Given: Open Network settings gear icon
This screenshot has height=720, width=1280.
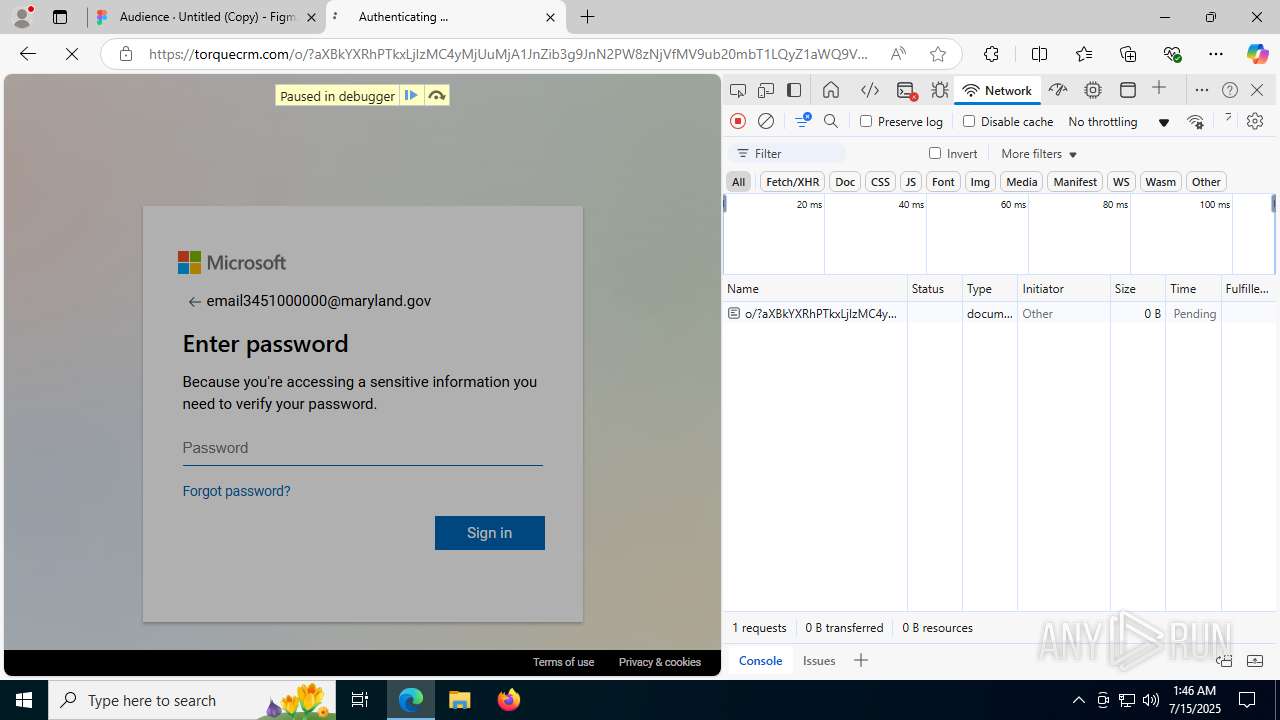Looking at the screenshot, I should coord(1255,121).
